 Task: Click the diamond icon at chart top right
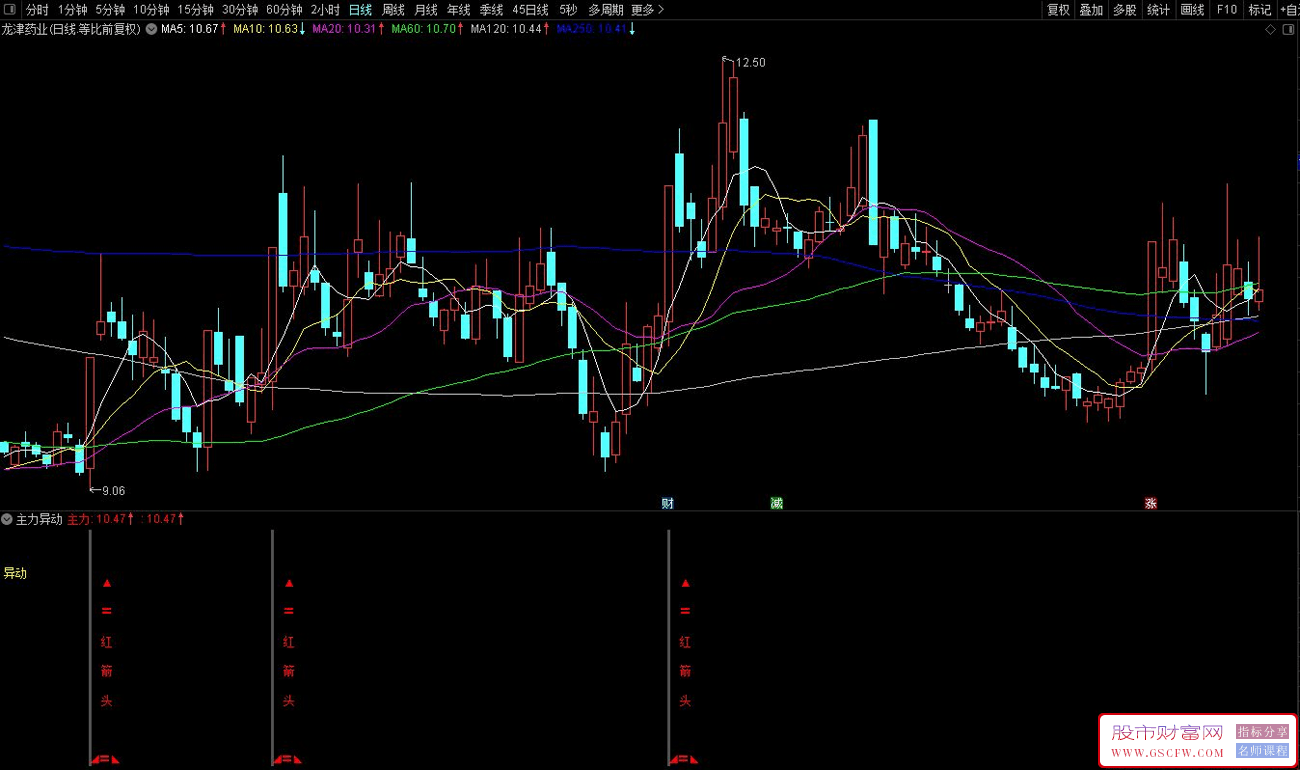(x=1271, y=29)
